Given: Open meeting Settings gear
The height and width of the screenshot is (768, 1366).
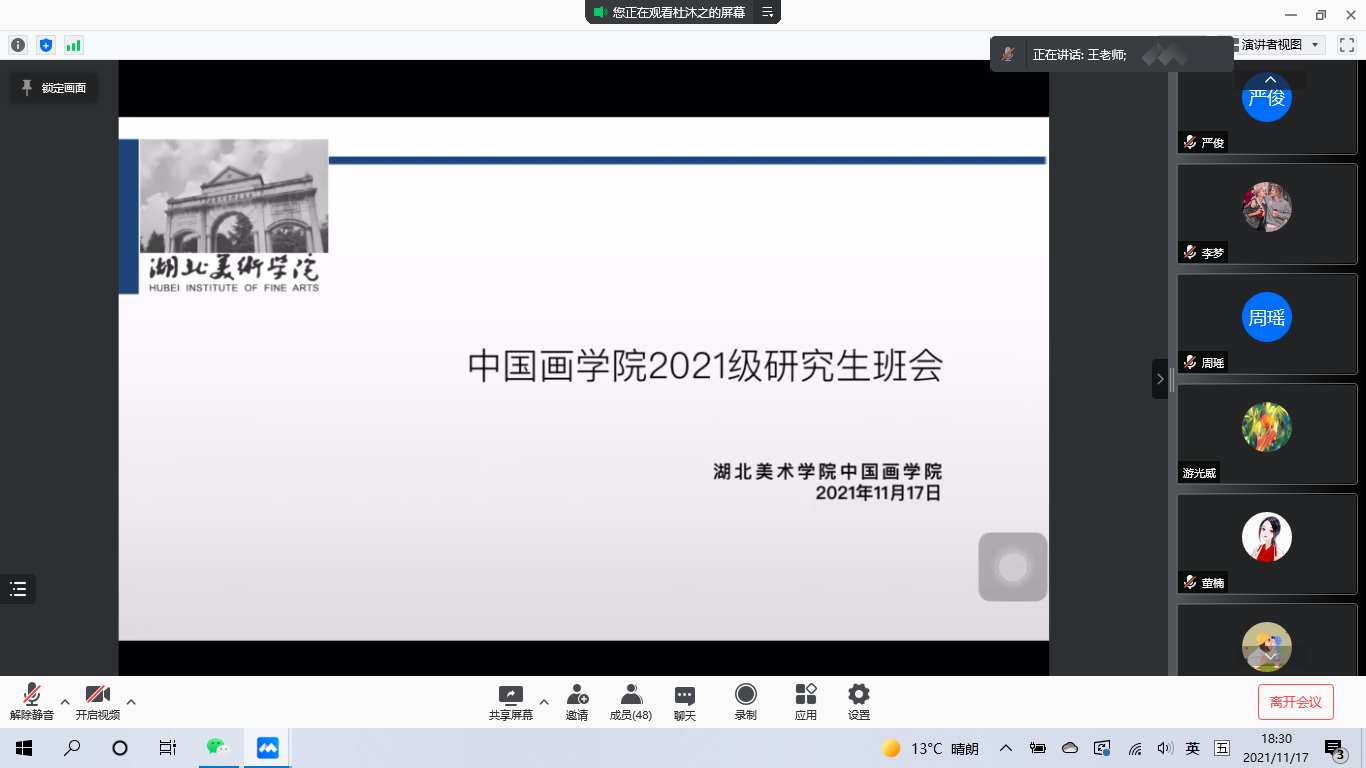Looking at the screenshot, I should point(858,701).
